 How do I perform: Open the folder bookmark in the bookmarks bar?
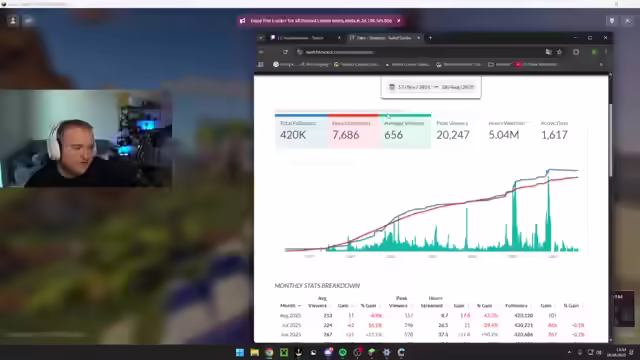(x=500, y=64)
